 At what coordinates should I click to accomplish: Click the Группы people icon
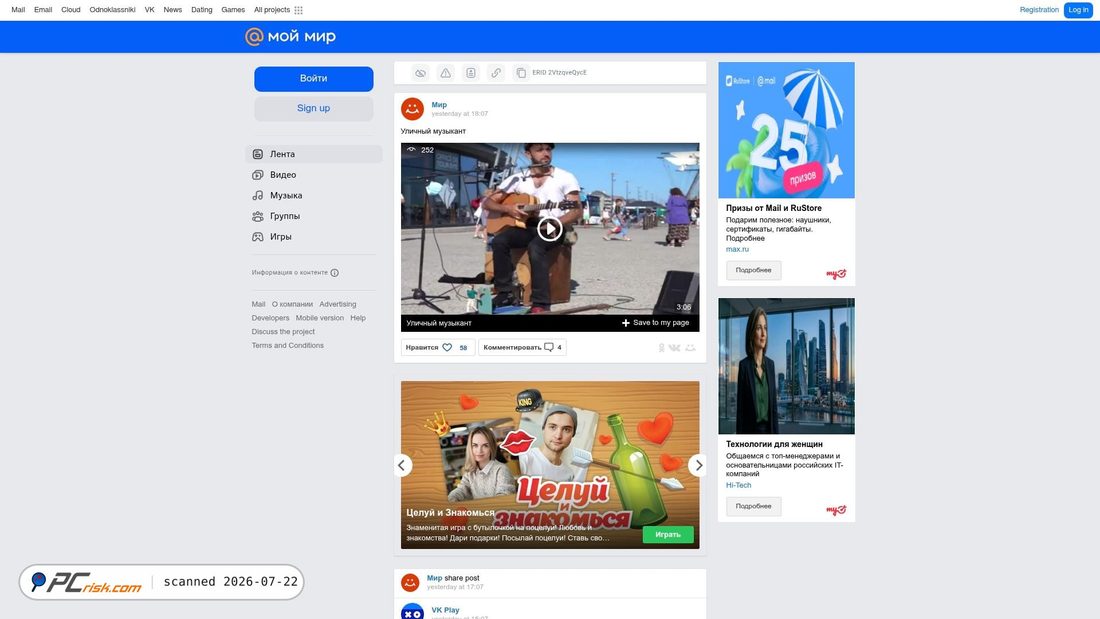(x=257, y=216)
